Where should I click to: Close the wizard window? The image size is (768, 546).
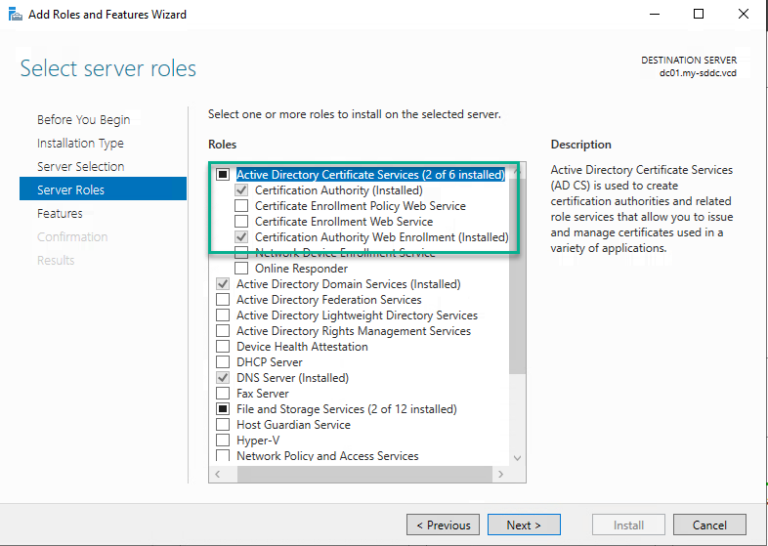pos(743,14)
